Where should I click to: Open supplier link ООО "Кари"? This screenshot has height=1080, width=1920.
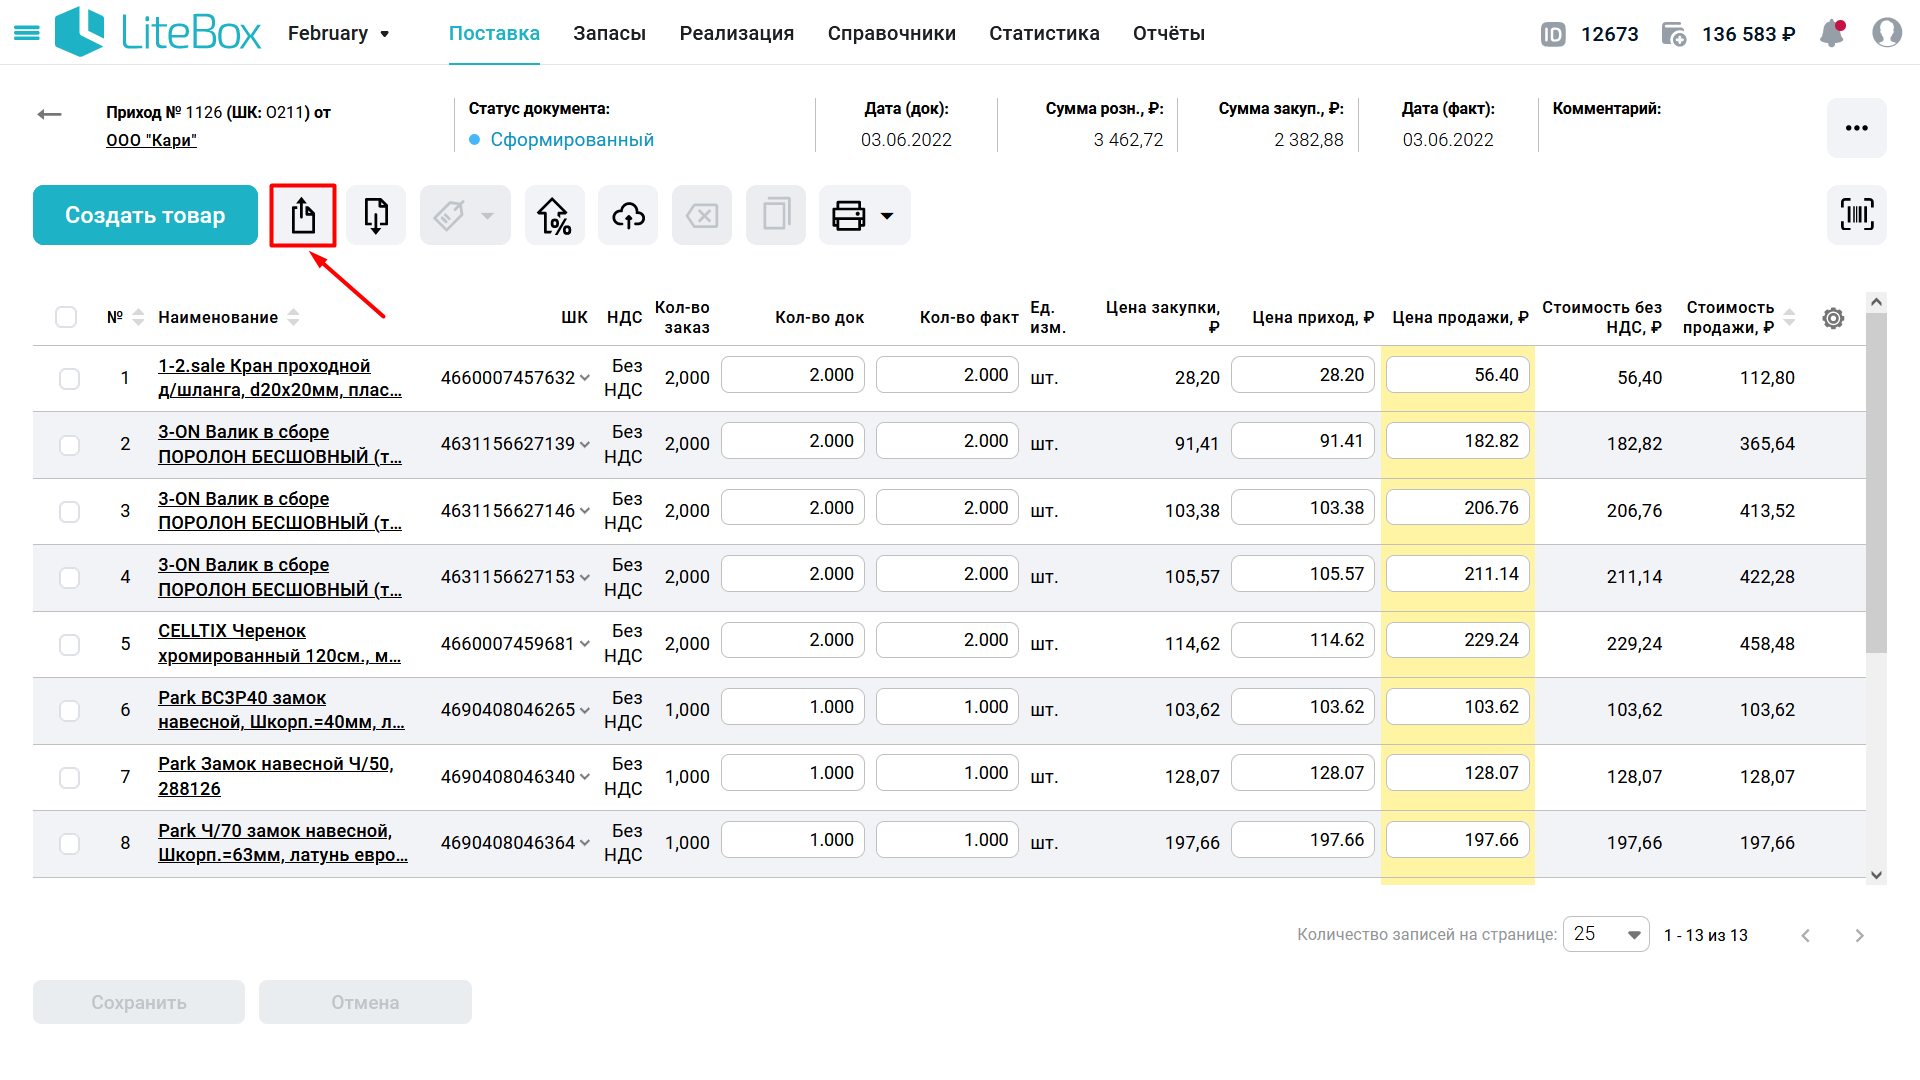click(x=151, y=140)
